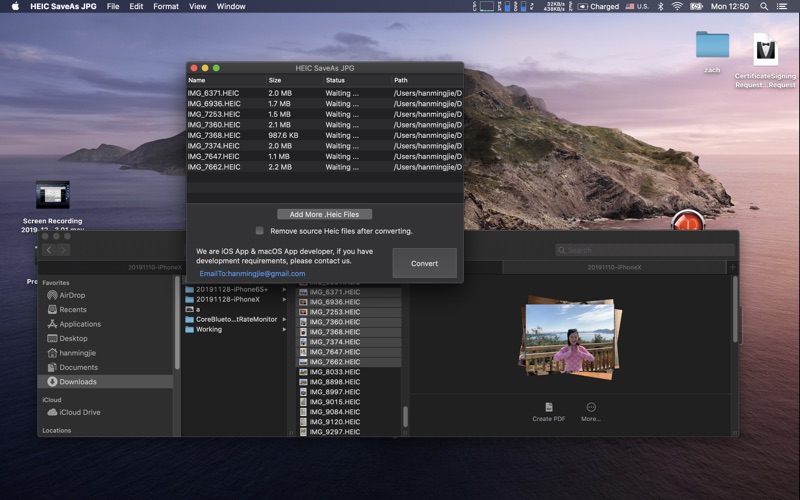The width and height of the screenshot is (800, 500).
Task: Click the Bluetooth menu bar icon
Action: pyautogui.click(x=660, y=6)
